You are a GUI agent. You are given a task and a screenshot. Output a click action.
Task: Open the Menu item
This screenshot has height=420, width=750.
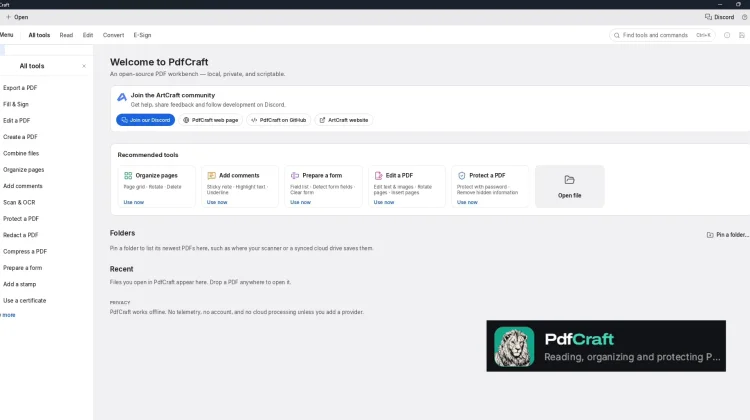[6, 35]
